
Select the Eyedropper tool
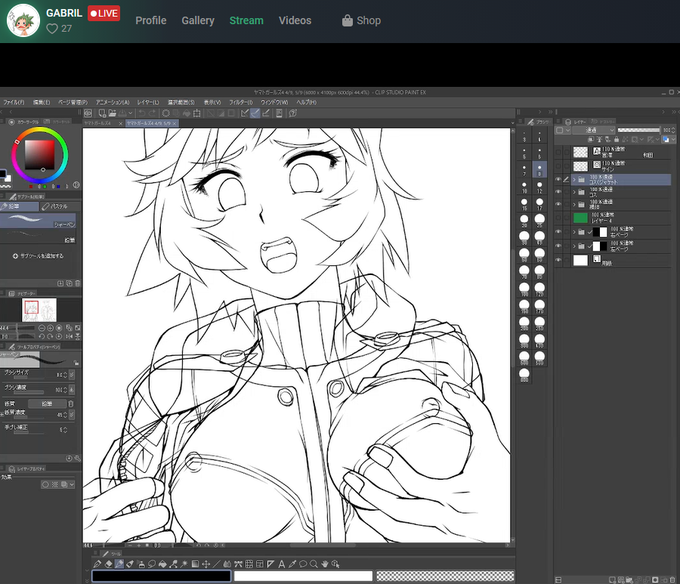292,564
